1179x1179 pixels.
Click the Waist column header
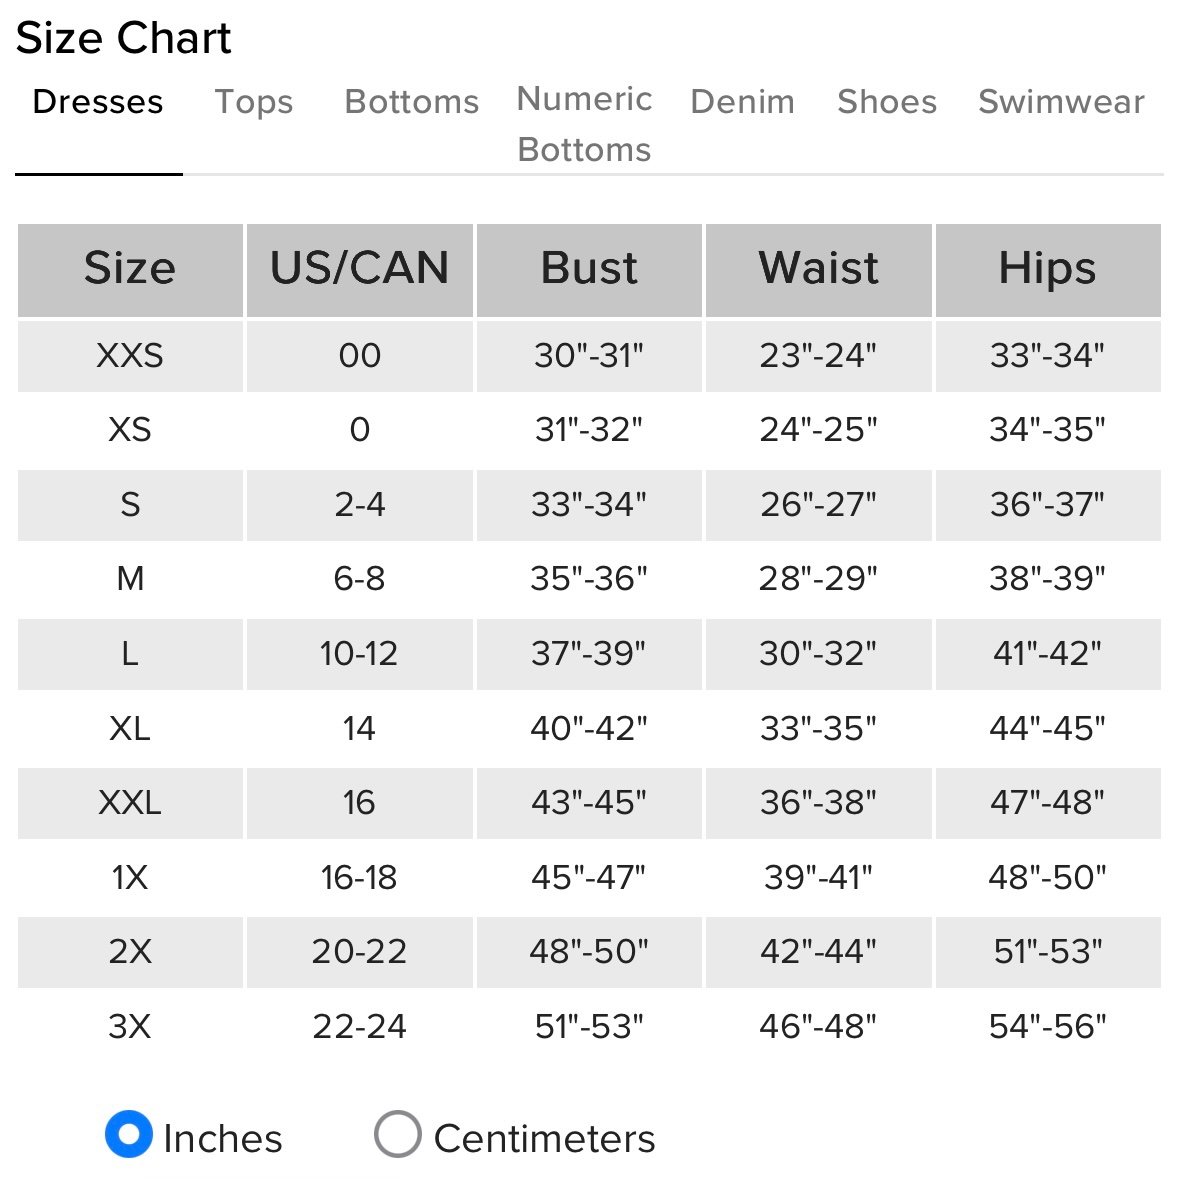tap(818, 269)
